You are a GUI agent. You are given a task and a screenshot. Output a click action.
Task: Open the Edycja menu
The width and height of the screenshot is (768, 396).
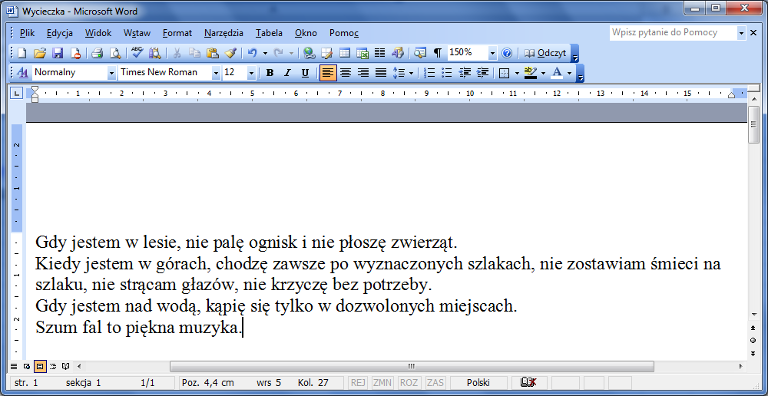point(60,33)
